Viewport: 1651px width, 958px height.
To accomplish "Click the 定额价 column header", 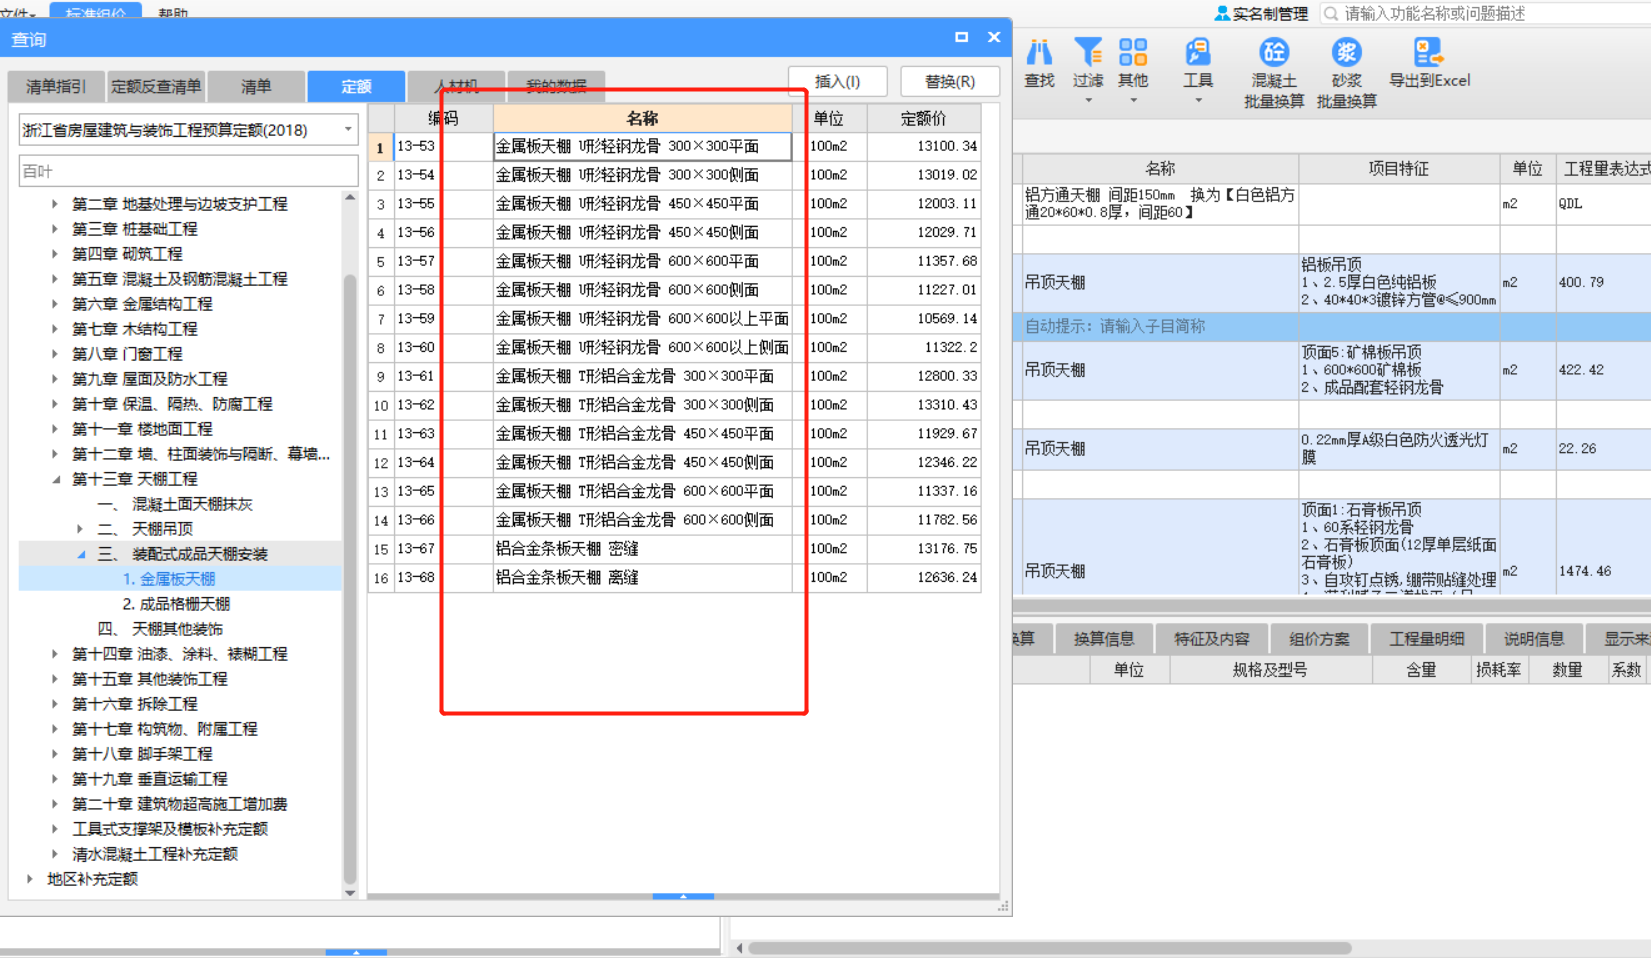I will tap(923, 118).
